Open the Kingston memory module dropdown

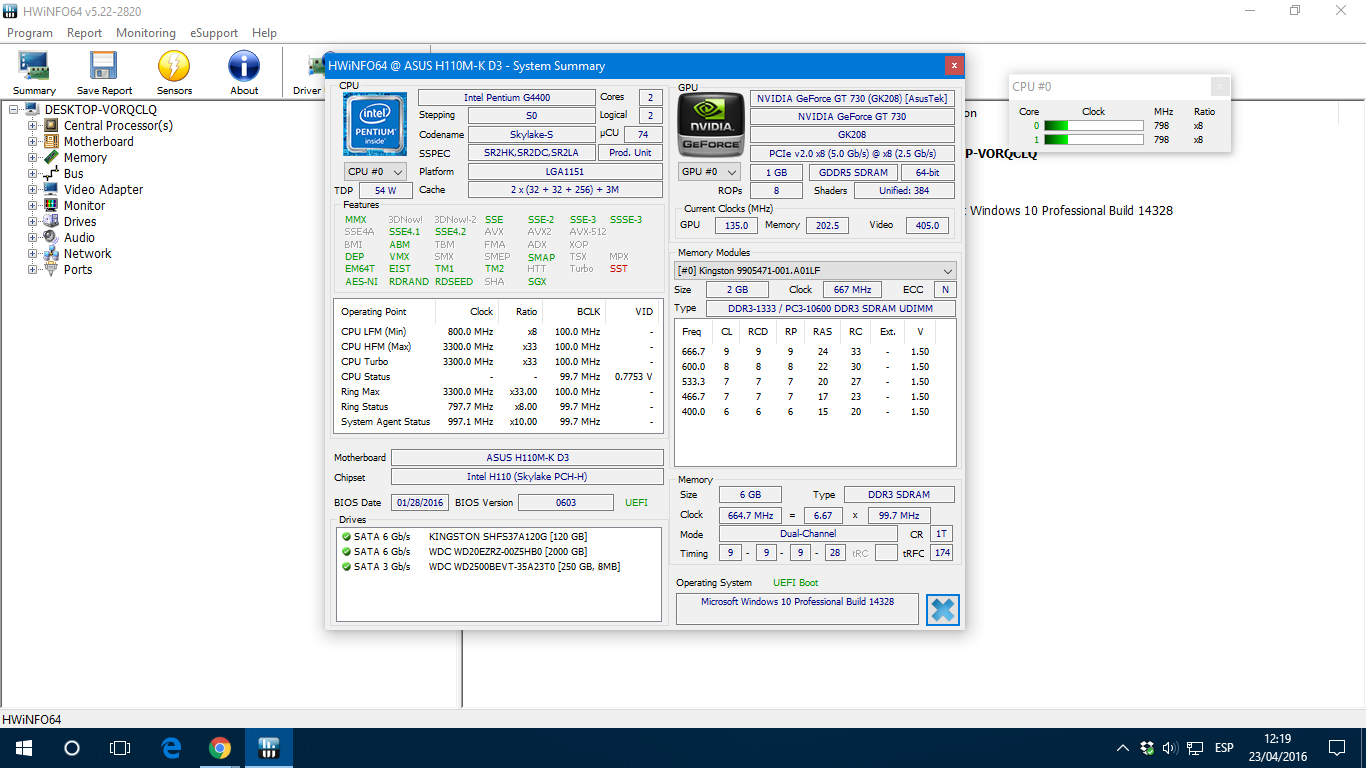[x=815, y=271]
